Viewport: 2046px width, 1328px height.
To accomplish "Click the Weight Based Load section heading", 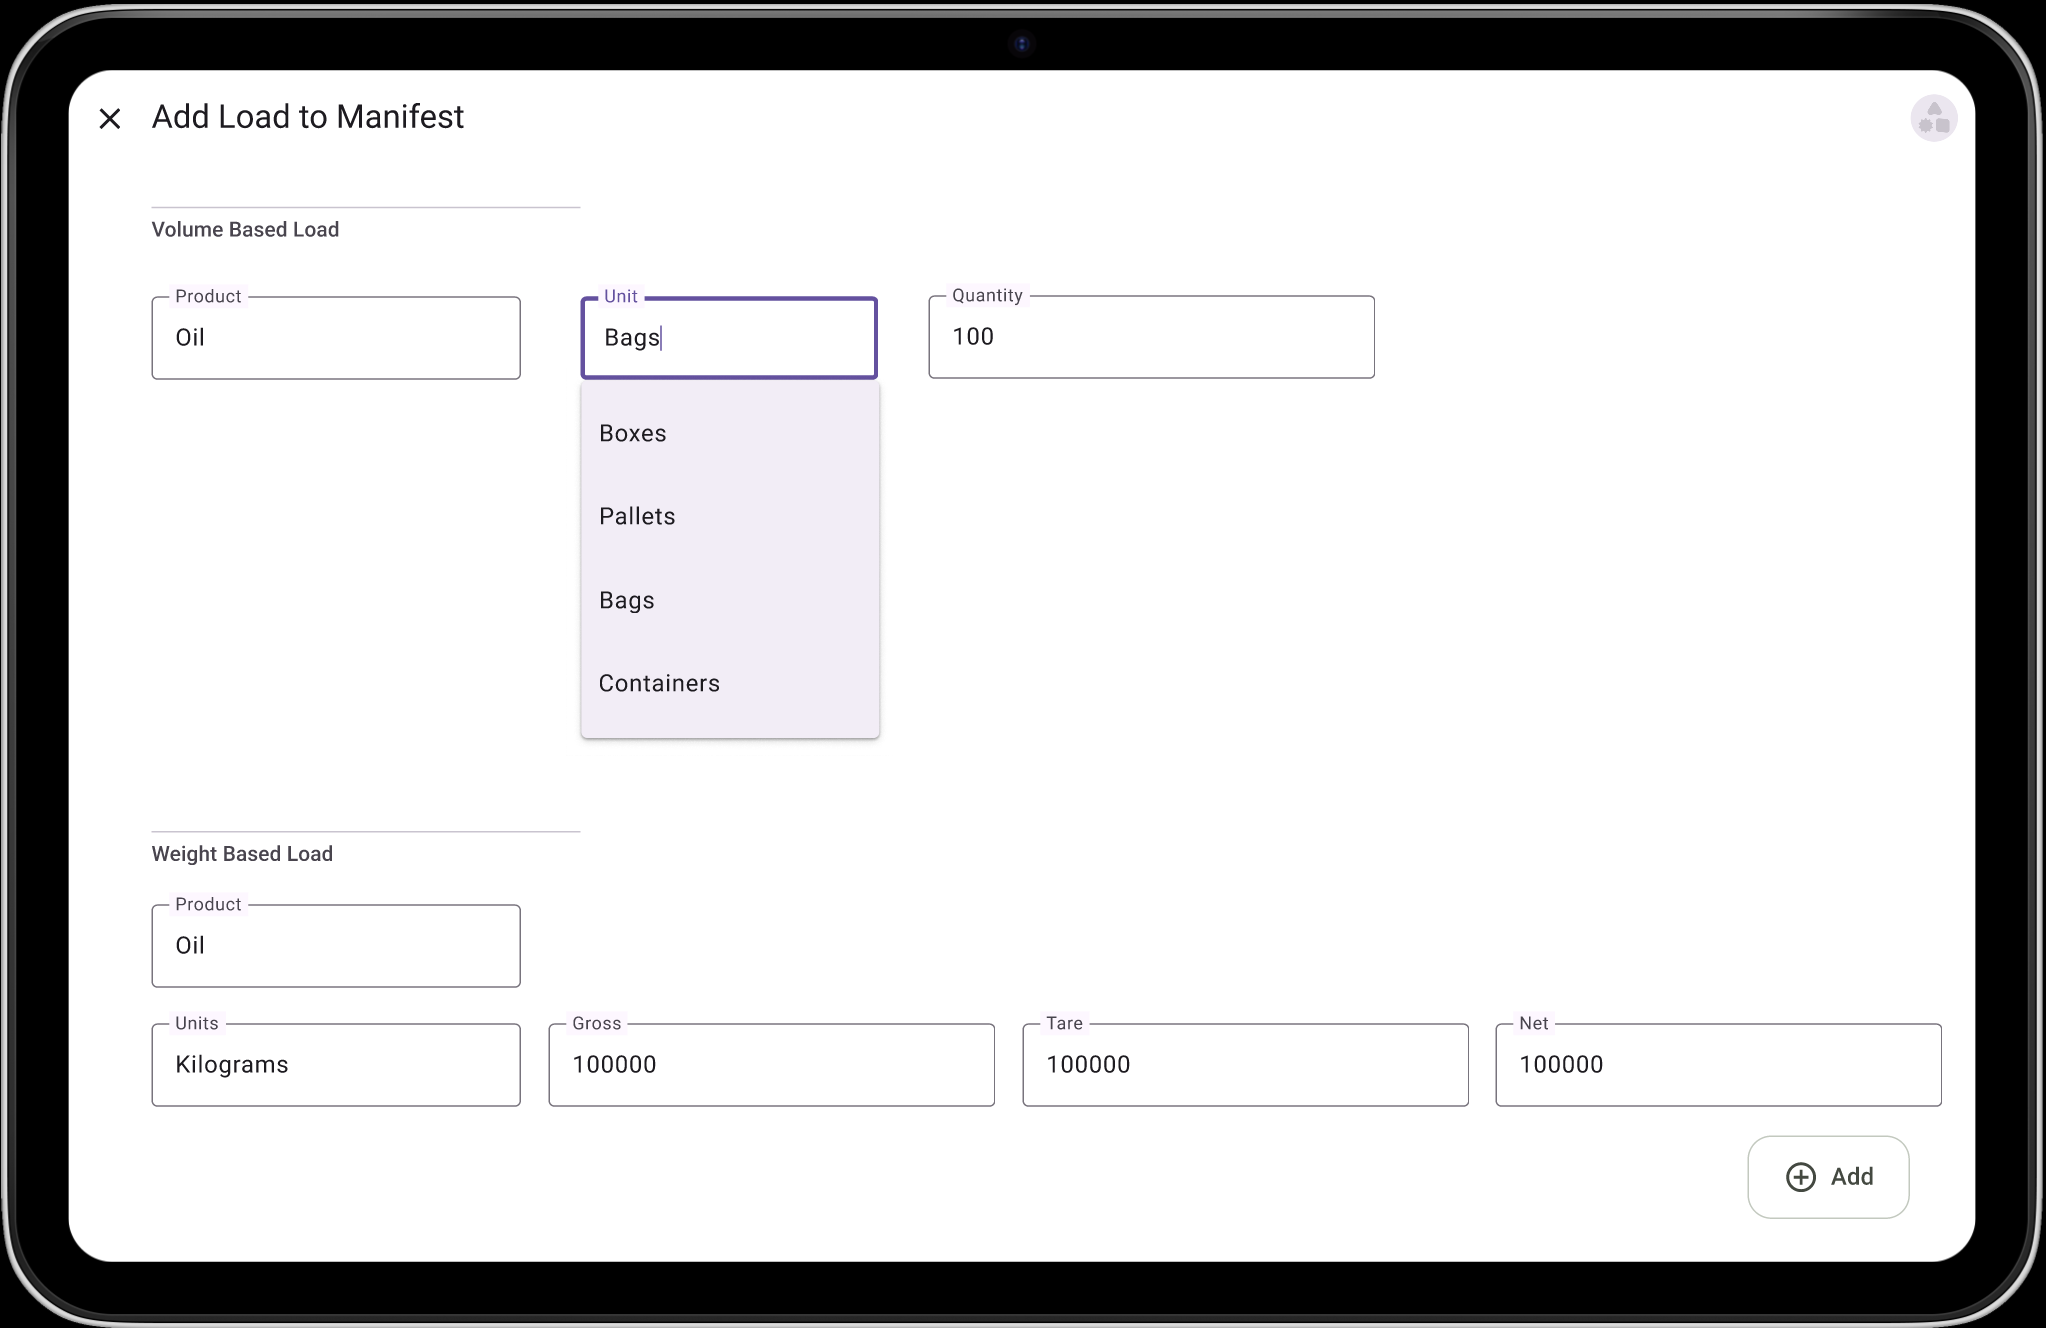I will coord(242,854).
